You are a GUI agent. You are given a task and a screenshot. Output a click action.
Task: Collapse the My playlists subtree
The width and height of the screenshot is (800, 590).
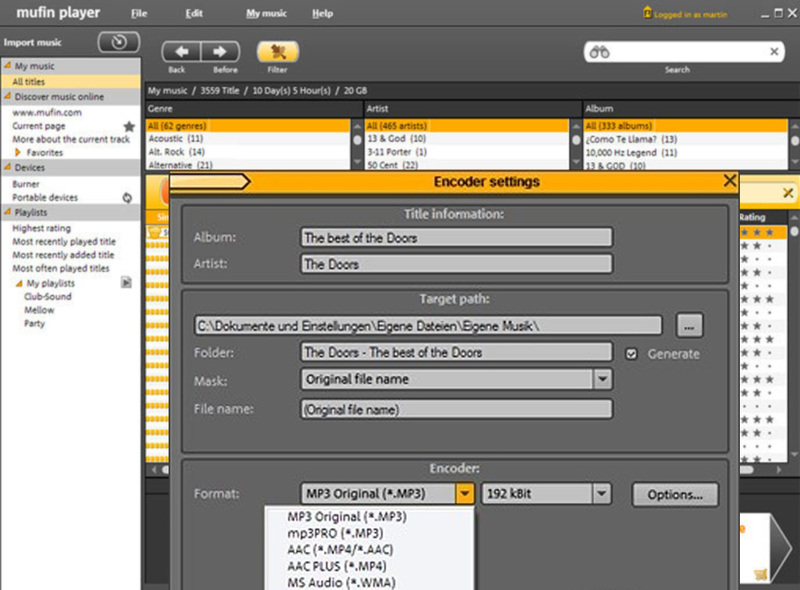19,283
